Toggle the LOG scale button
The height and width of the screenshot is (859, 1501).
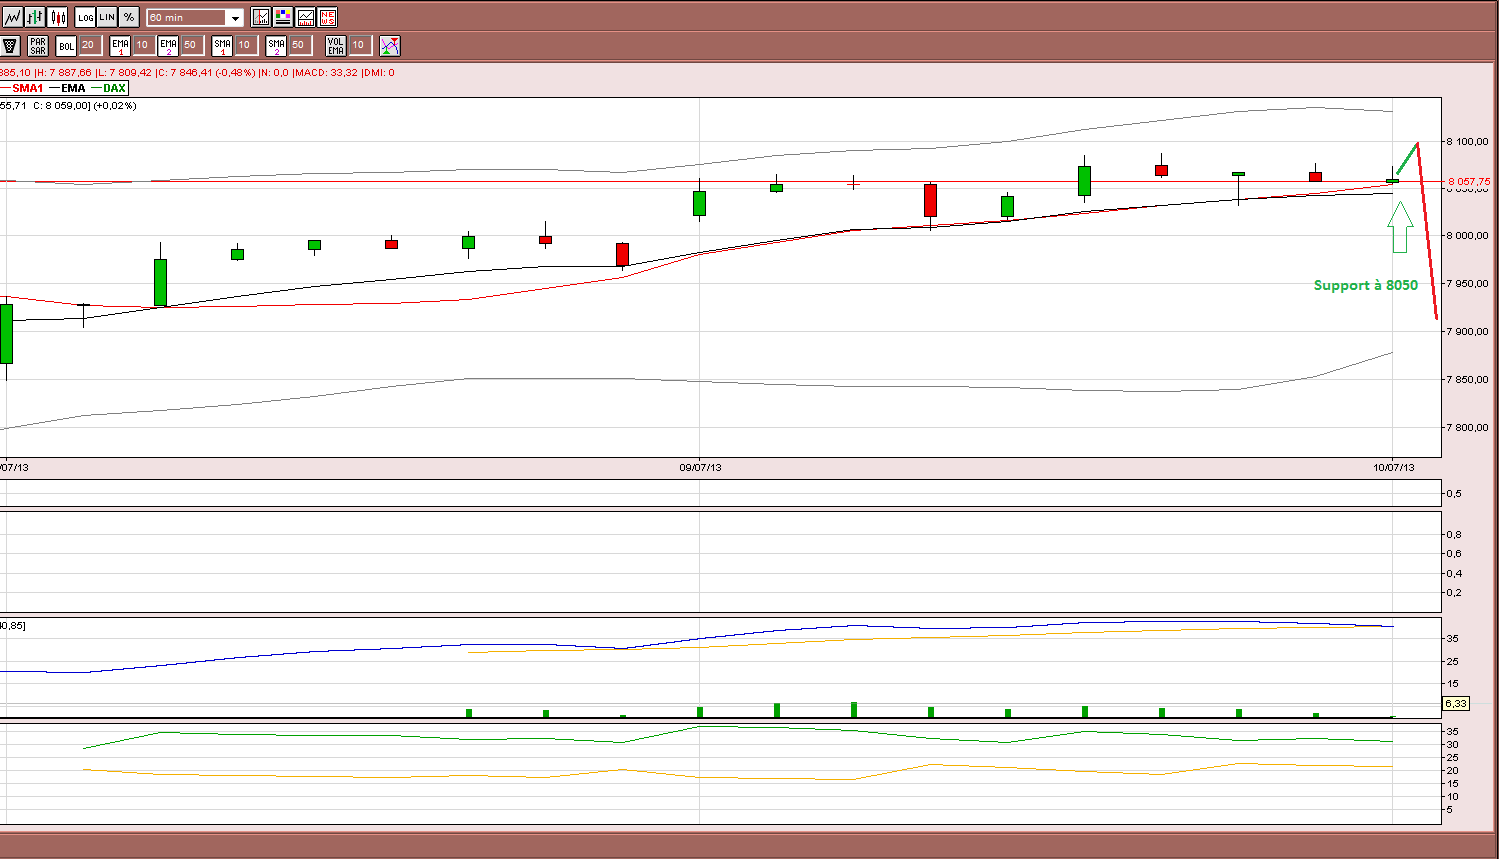(86, 17)
